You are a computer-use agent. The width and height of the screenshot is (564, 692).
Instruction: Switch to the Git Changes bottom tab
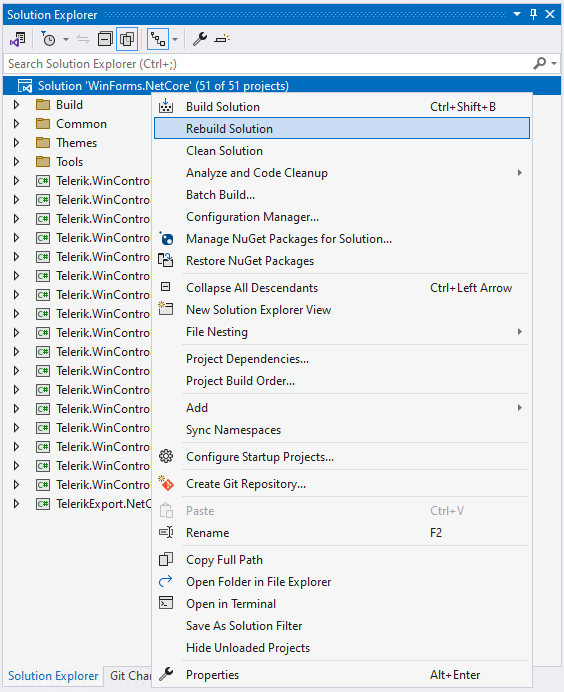[x=130, y=676]
